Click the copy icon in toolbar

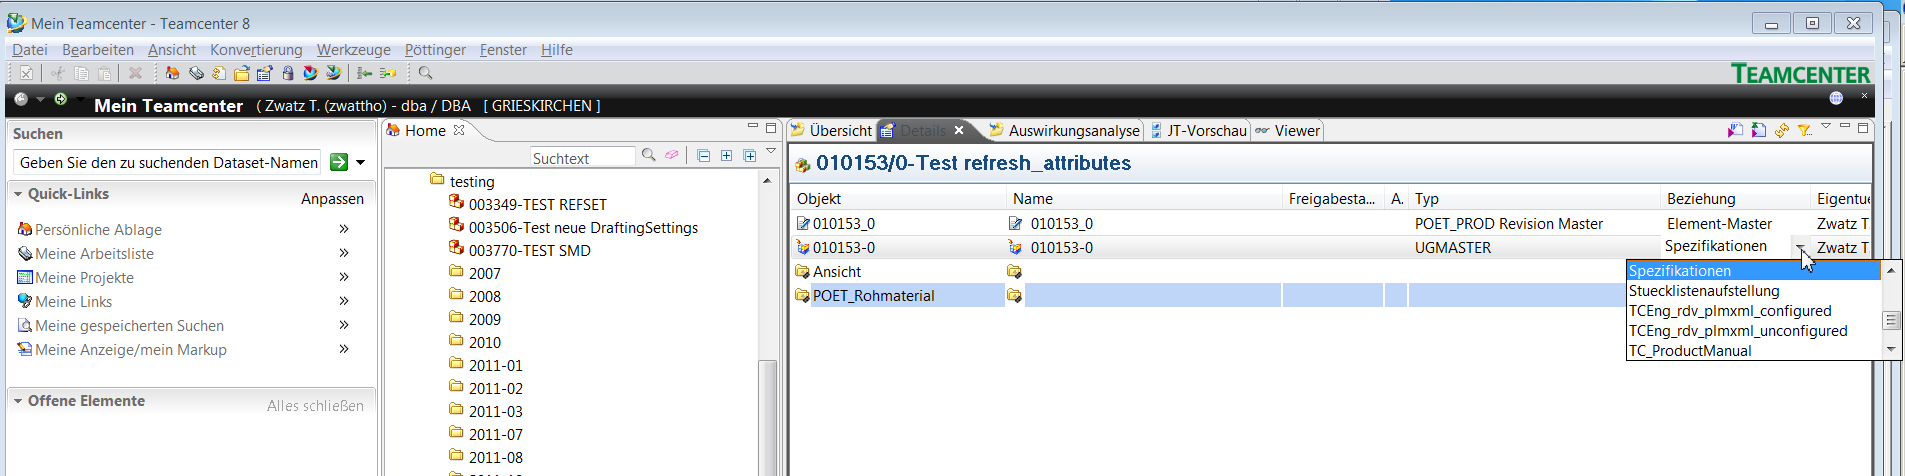[x=82, y=73]
